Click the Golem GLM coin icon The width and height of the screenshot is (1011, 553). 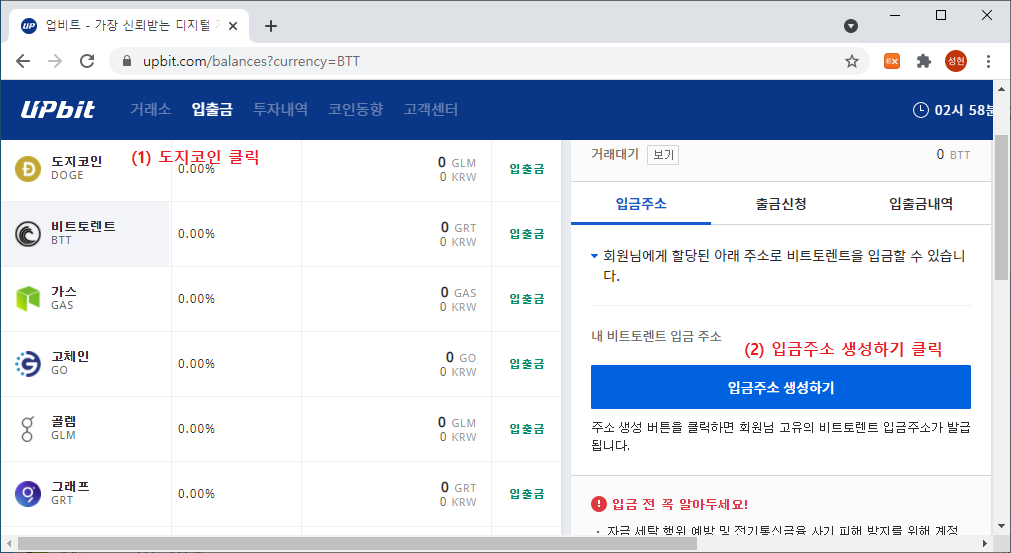(27, 429)
